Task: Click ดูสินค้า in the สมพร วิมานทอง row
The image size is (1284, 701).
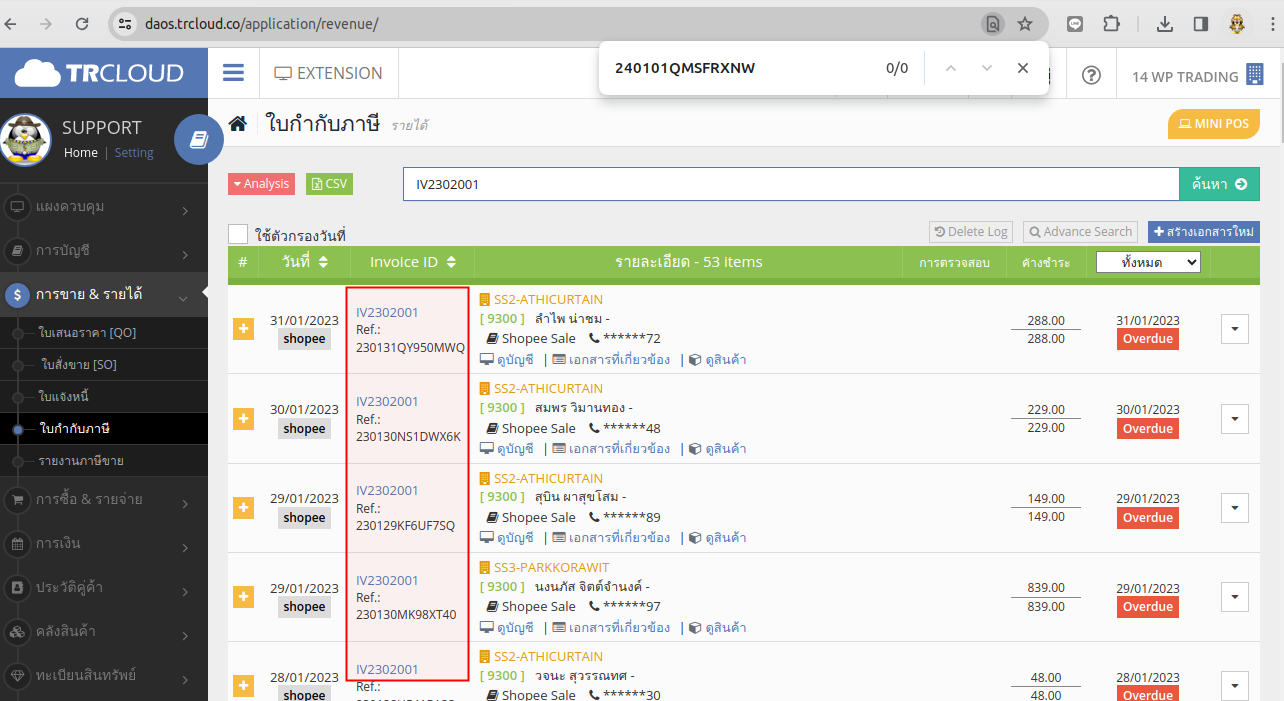Action: 718,448
